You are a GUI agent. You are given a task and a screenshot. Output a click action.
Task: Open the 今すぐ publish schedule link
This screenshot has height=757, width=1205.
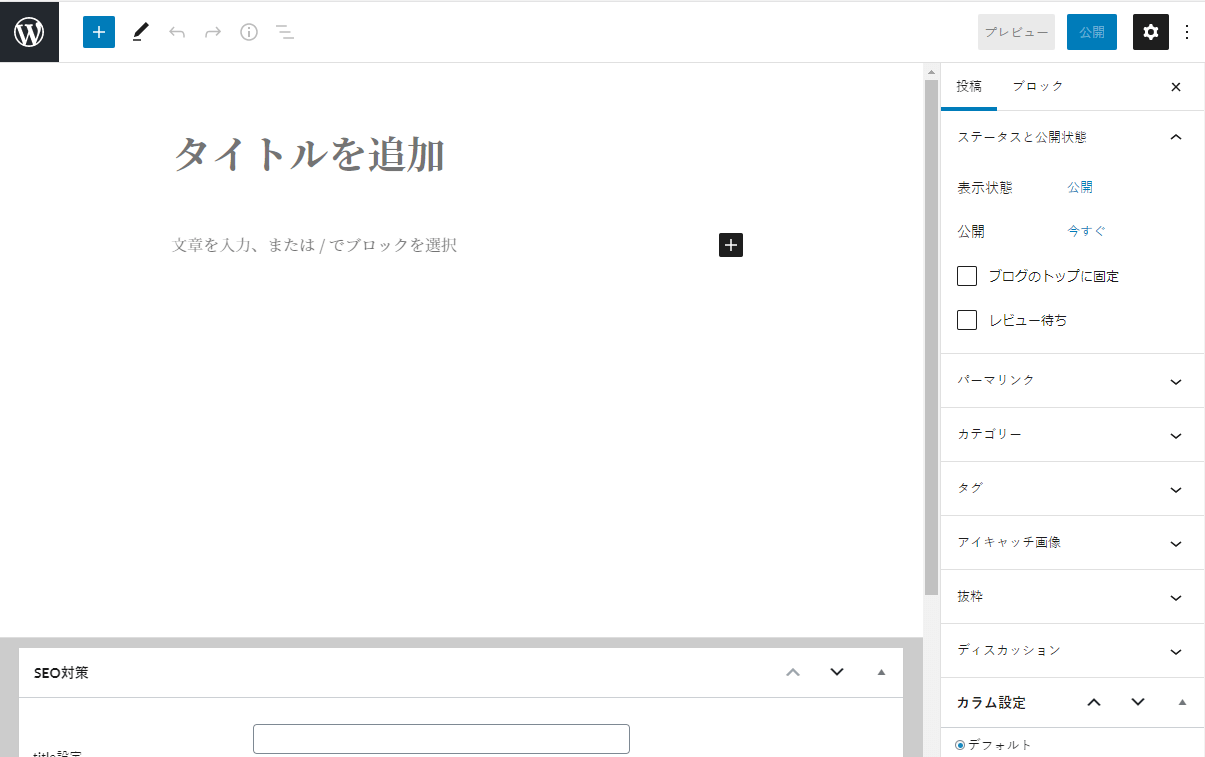pyautogui.click(x=1085, y=230)
